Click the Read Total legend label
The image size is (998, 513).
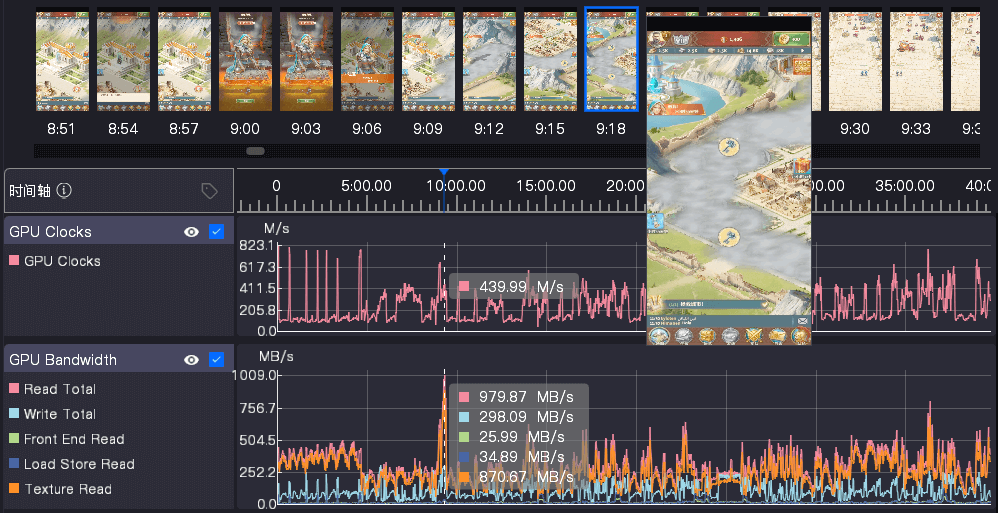60,389
